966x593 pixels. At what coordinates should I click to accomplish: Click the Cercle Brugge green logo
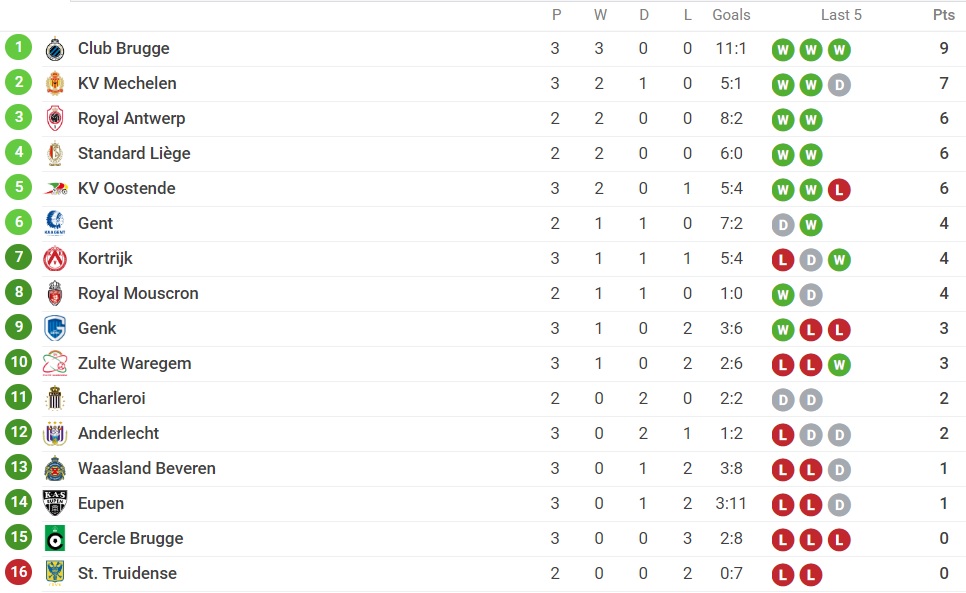[55, 538]
